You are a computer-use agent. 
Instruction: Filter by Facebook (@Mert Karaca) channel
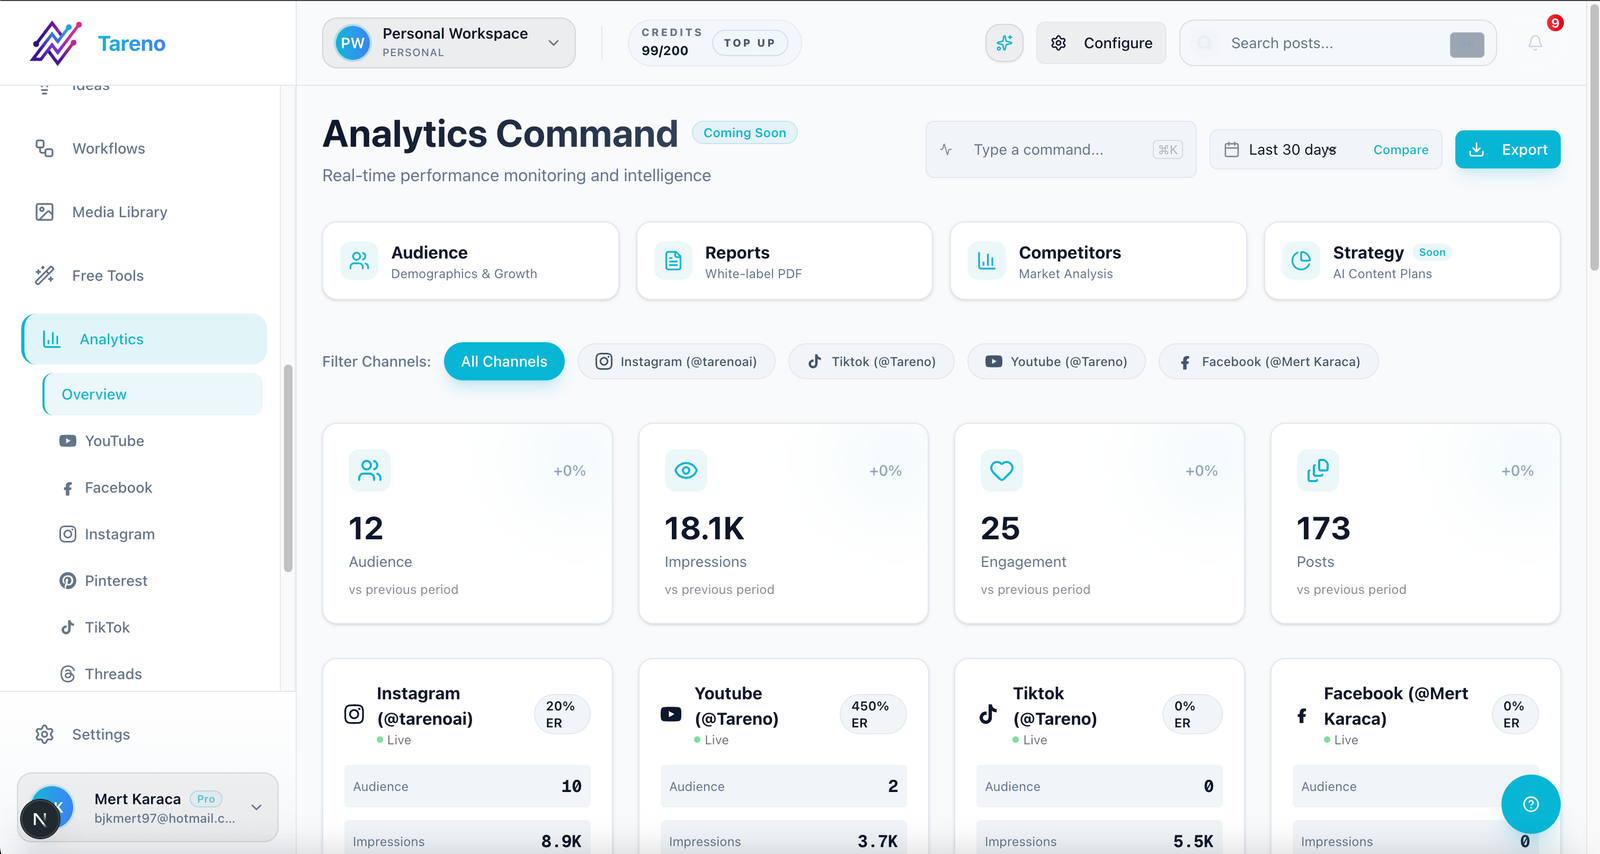pos(1268,361)
